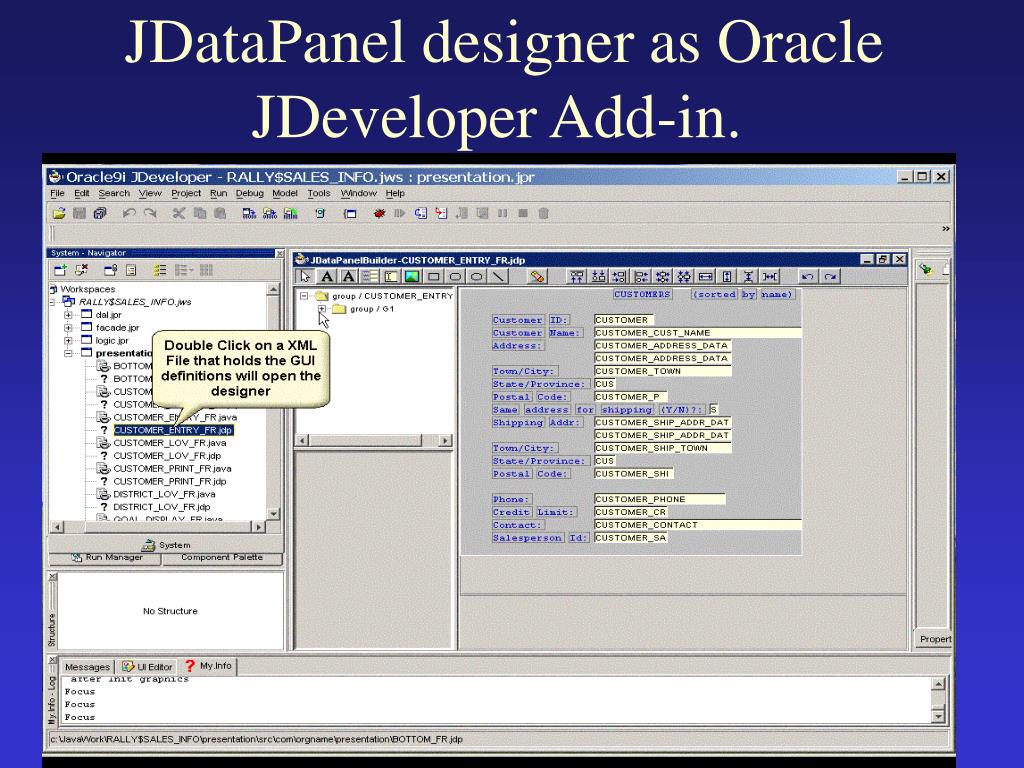Screen dimensions: 1024x768
Task: Click the Save All icon
Action: [x=100, y=213]
